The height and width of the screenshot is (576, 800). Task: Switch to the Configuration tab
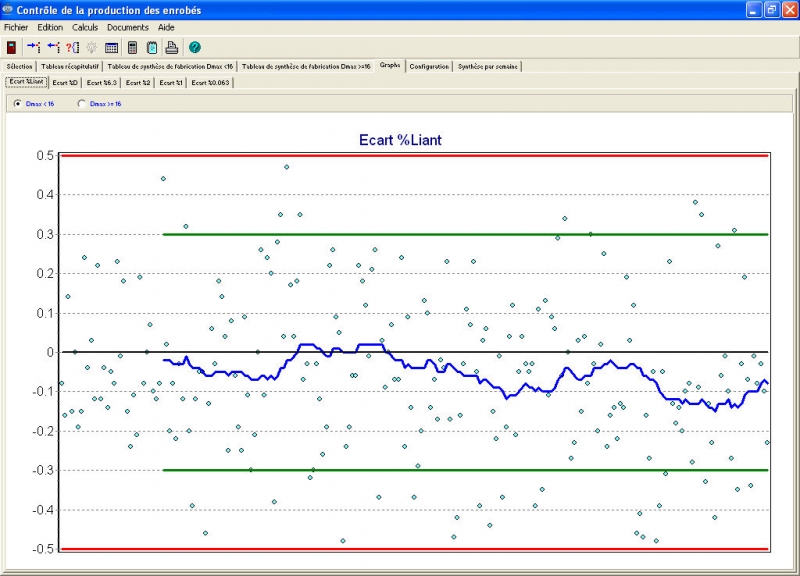coord(429,66)
